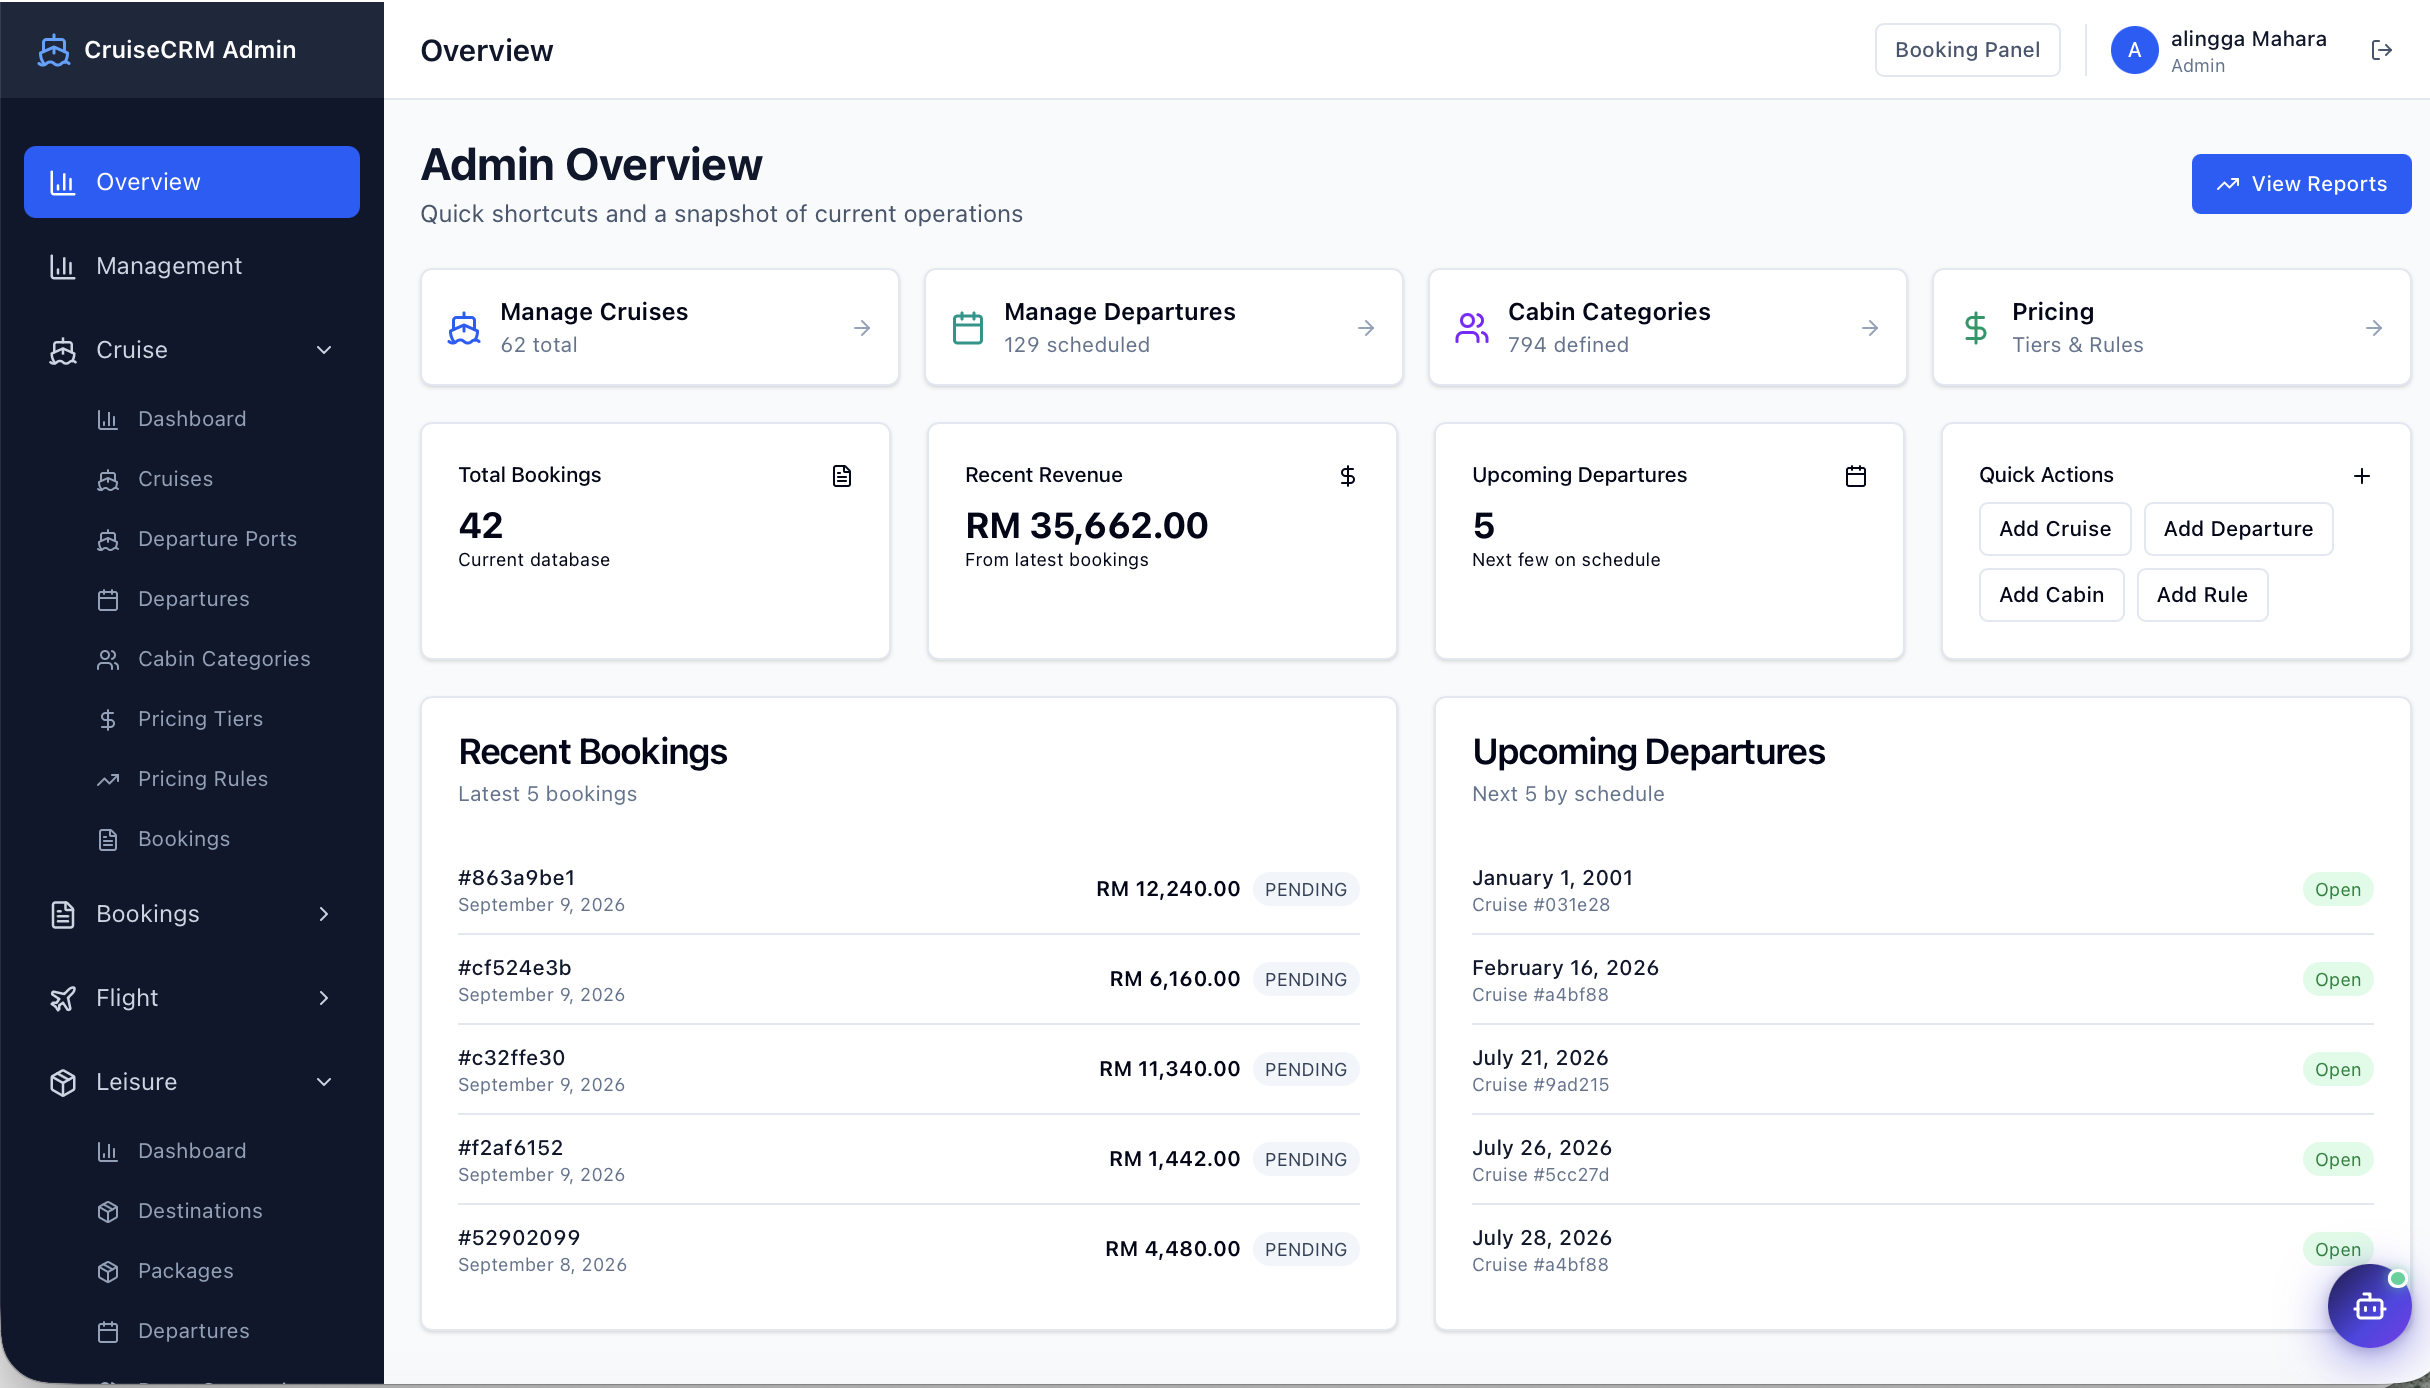Click the green dollar icon on Pricing card
This screenshot has width=2430, height=1388.
click(x=1976, y=328)
